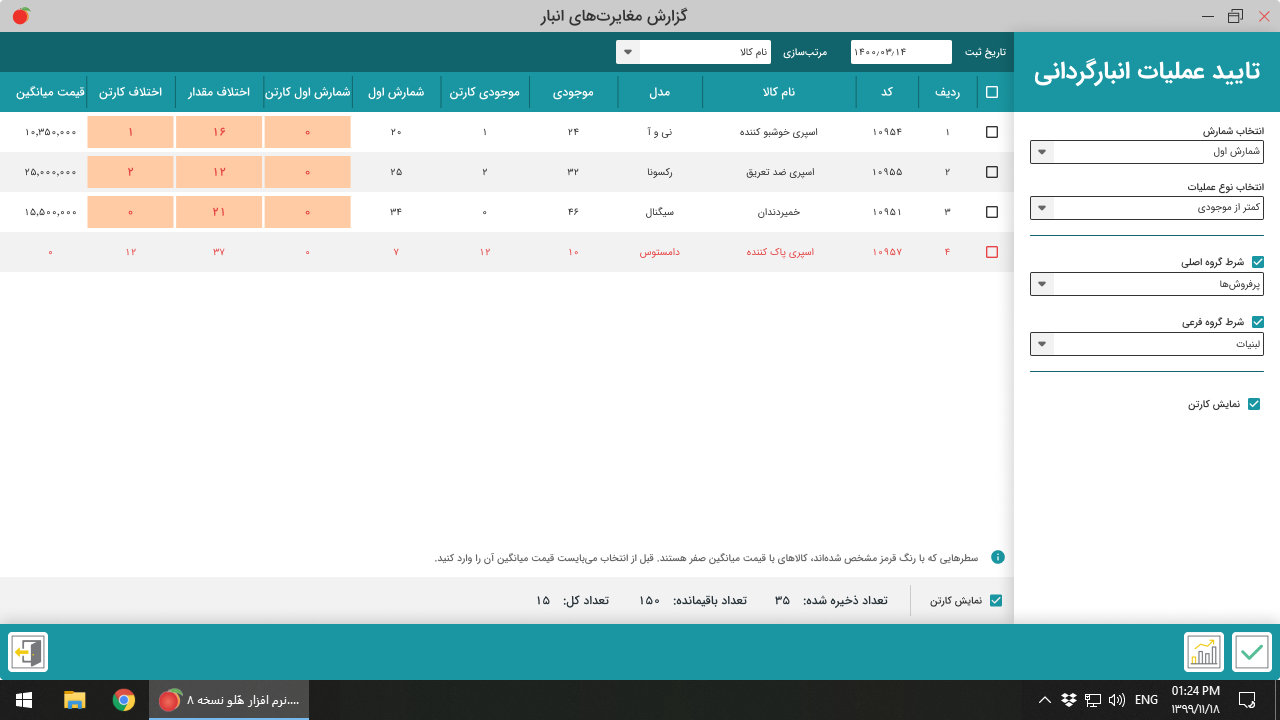This screenshot has height=720, width=1280.
Task: Click the red model cell دامستوس
Action: tap(660, 252)
